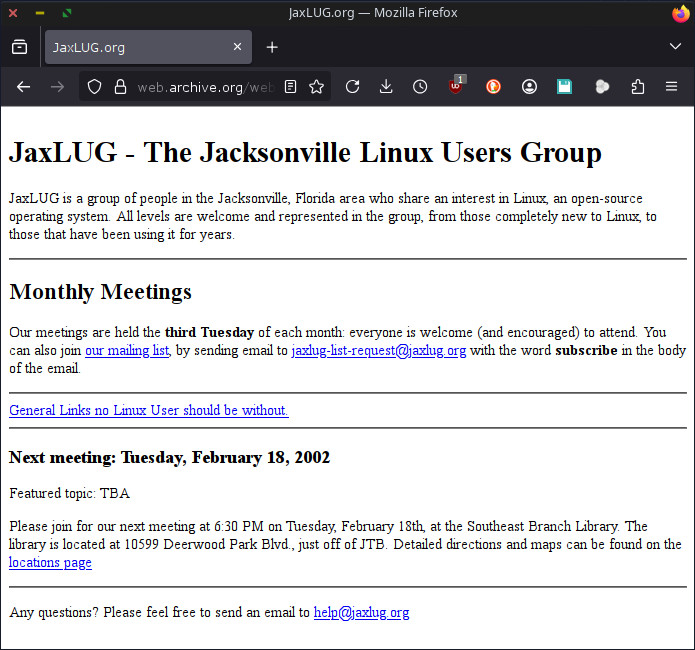The image size is (695, 650).
Task: Click the bold 'third Tuesday' text
Action: coord(209,333)
